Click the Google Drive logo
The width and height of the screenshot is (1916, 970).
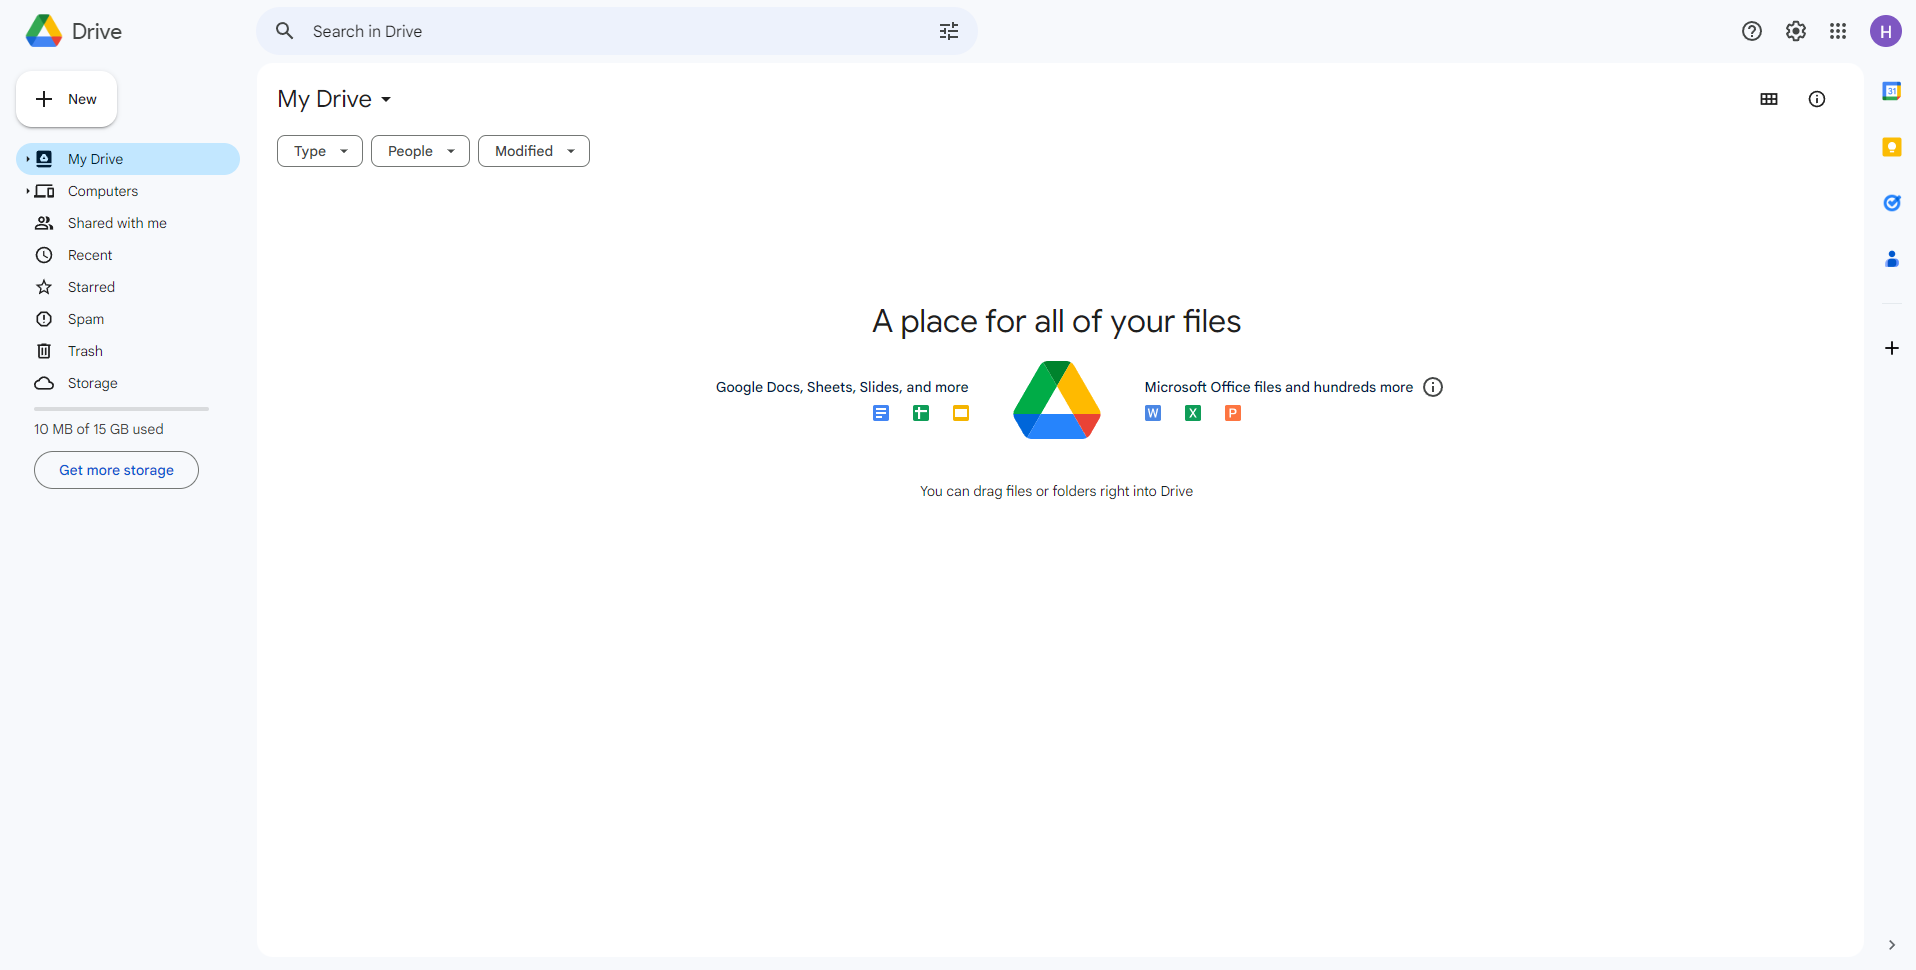[x=44, y=31]
